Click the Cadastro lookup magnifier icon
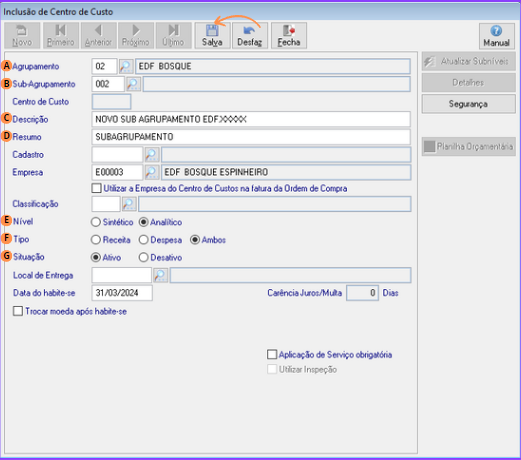This screenshot has width=521, height=460. pos(152,155)
